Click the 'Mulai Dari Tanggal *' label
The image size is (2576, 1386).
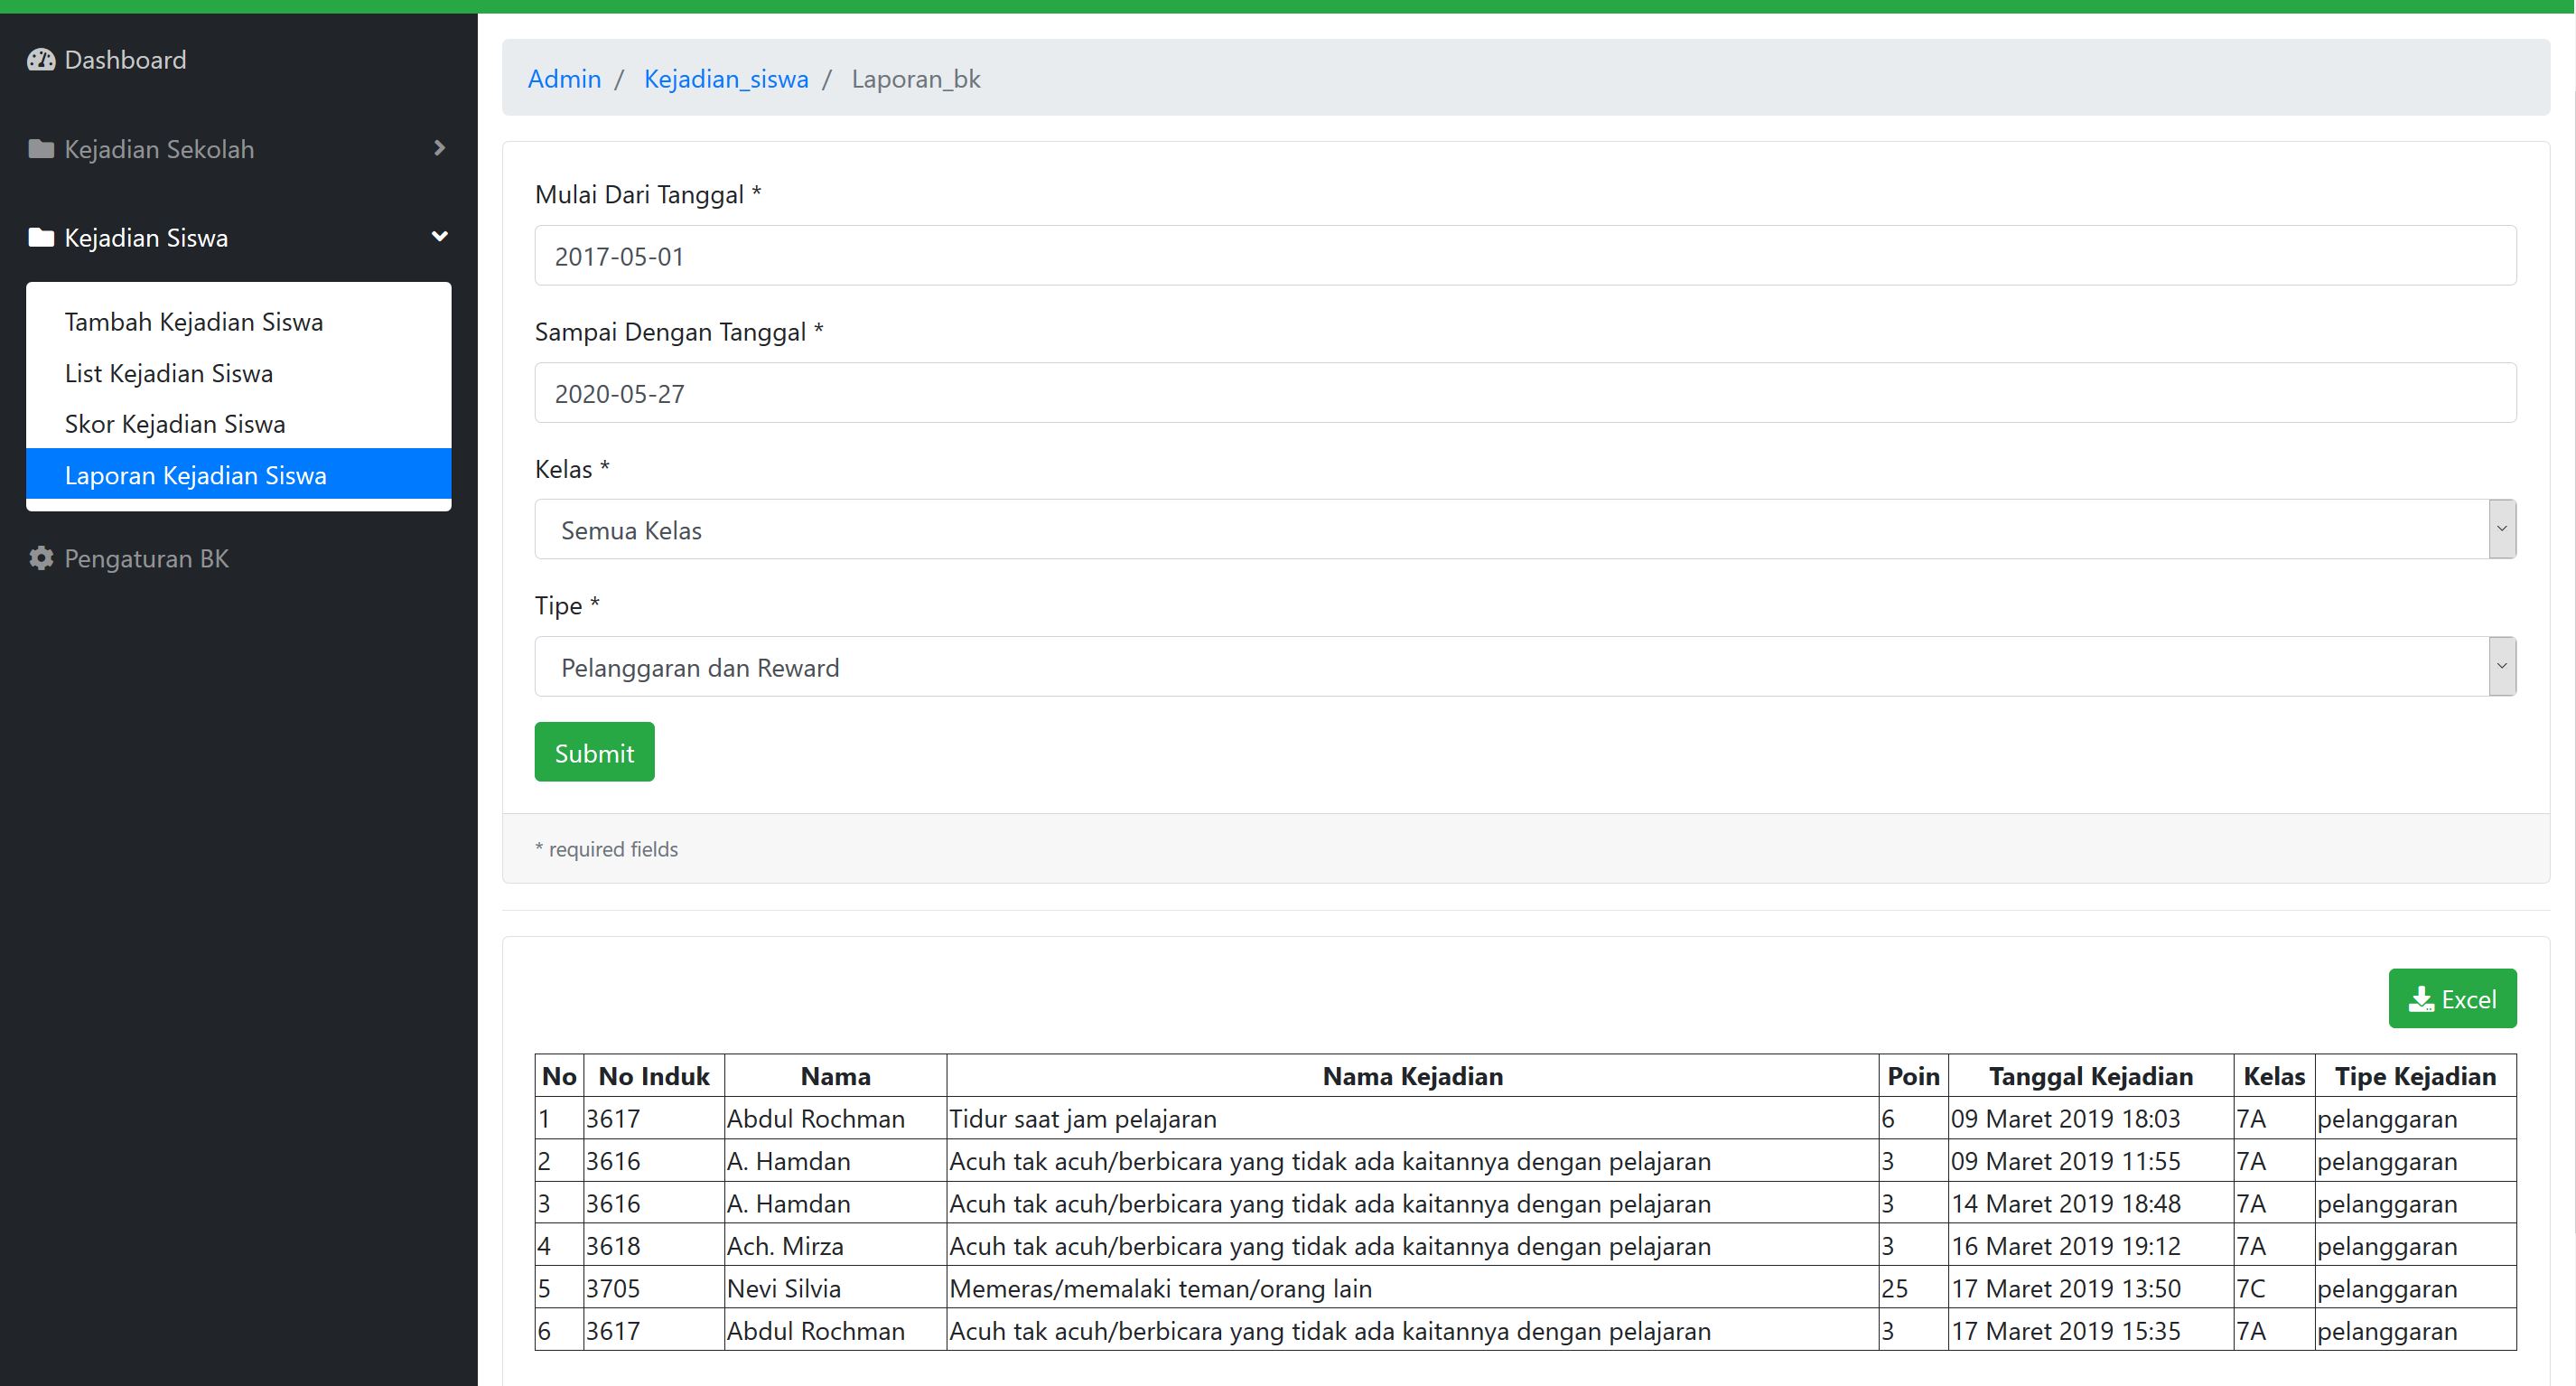click(x=648, y=194)
